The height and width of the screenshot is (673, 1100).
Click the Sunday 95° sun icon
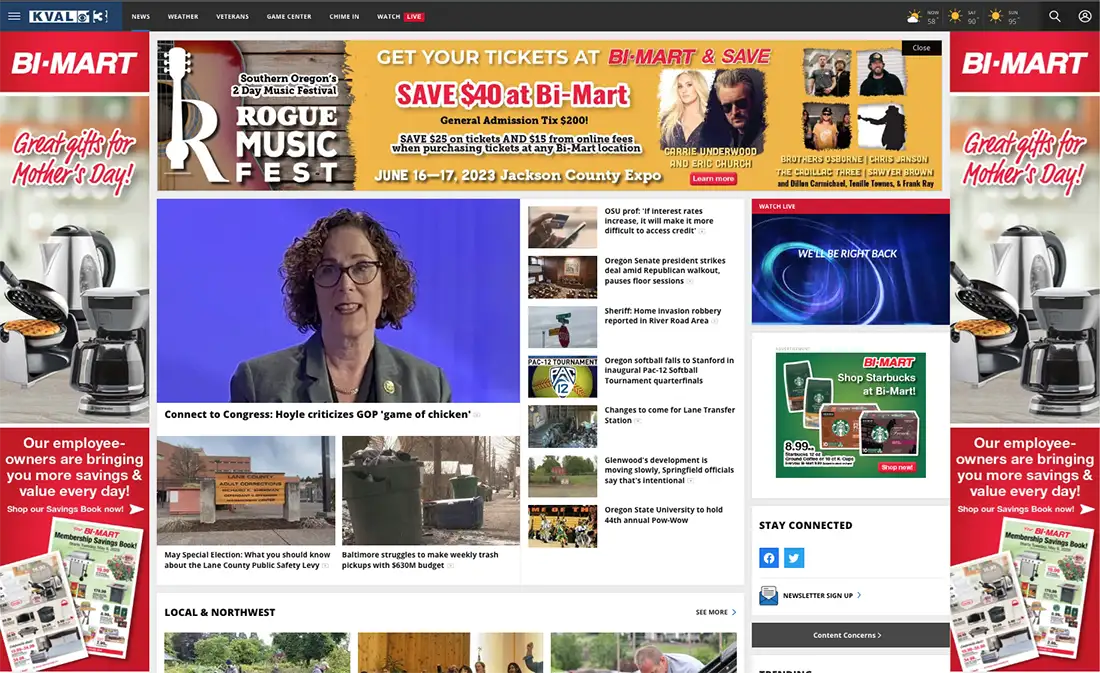pyautogui.click(x=995, y=15)
